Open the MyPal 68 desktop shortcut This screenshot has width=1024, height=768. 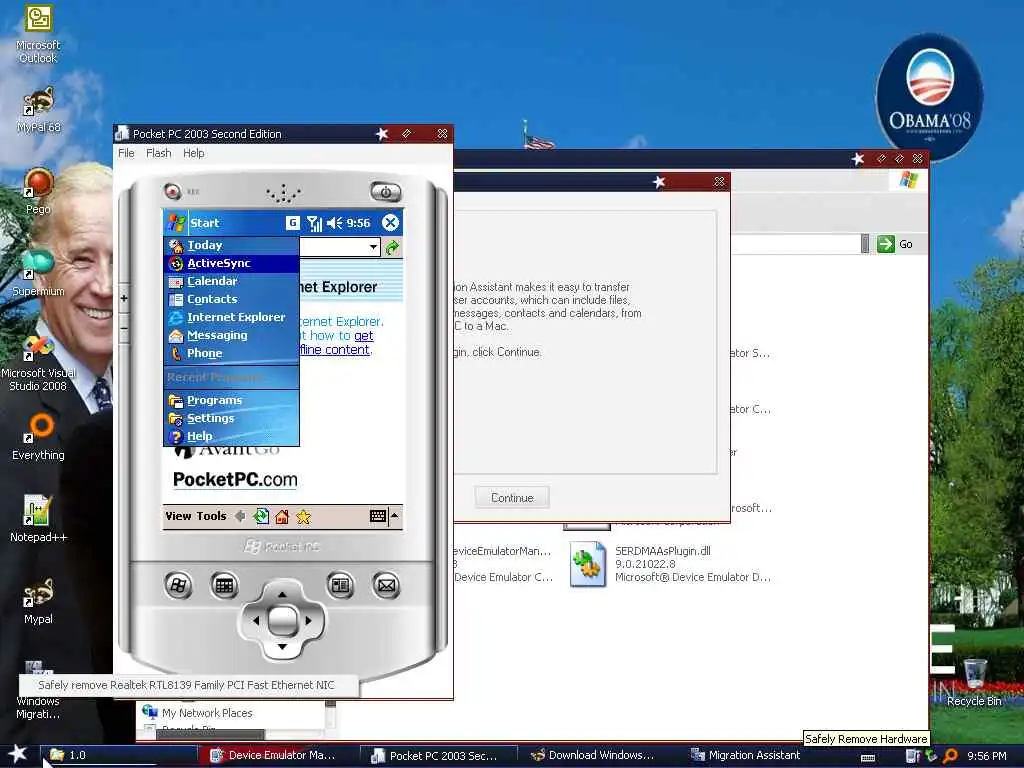[x=39, y=110]
